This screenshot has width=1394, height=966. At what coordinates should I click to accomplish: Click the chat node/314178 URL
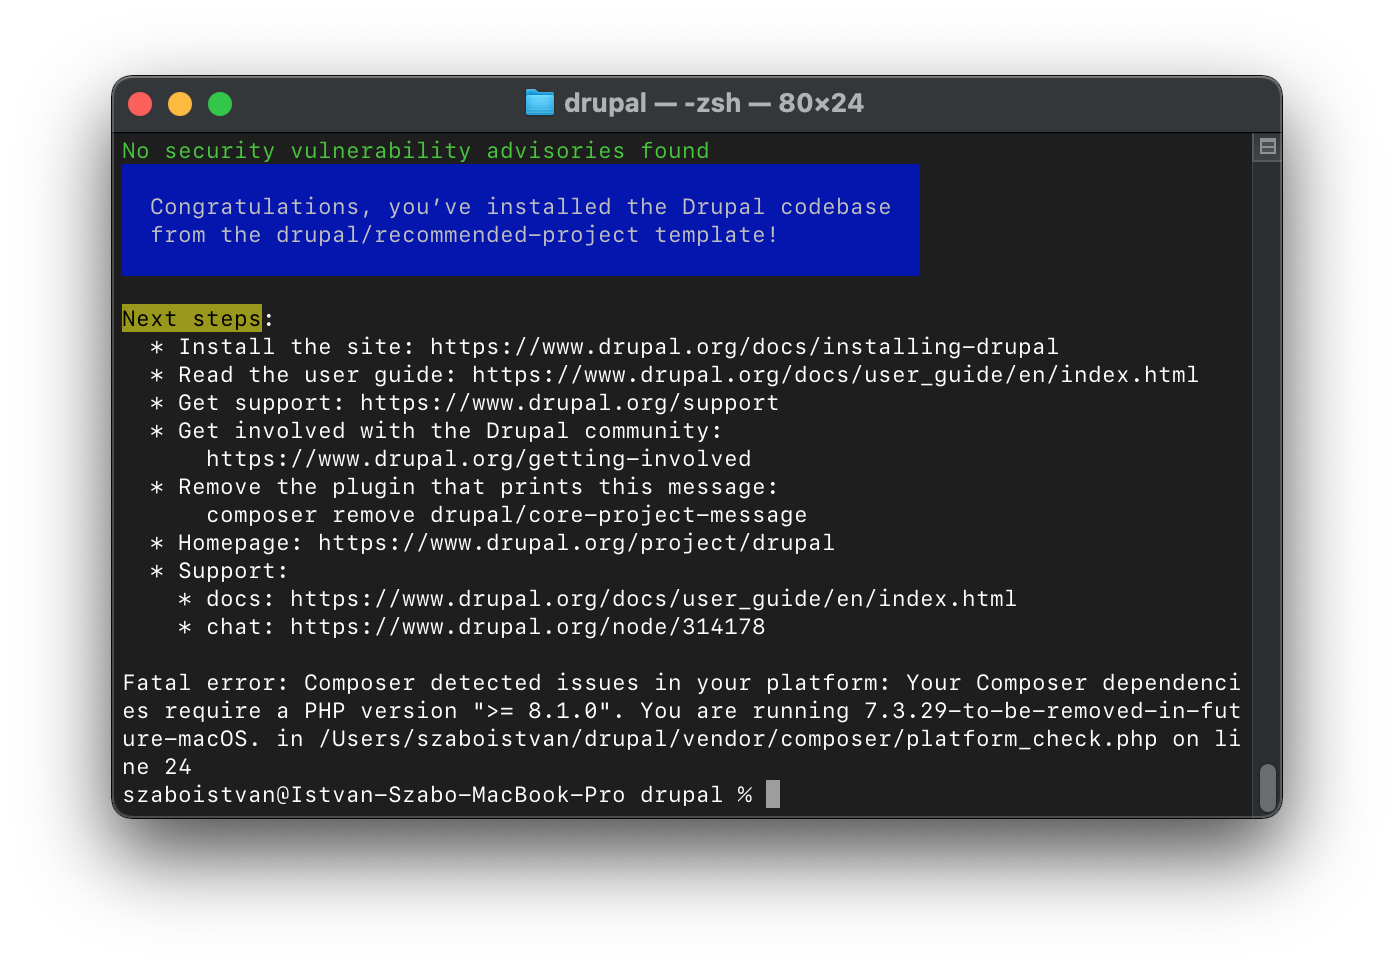[x=527, y=627]
